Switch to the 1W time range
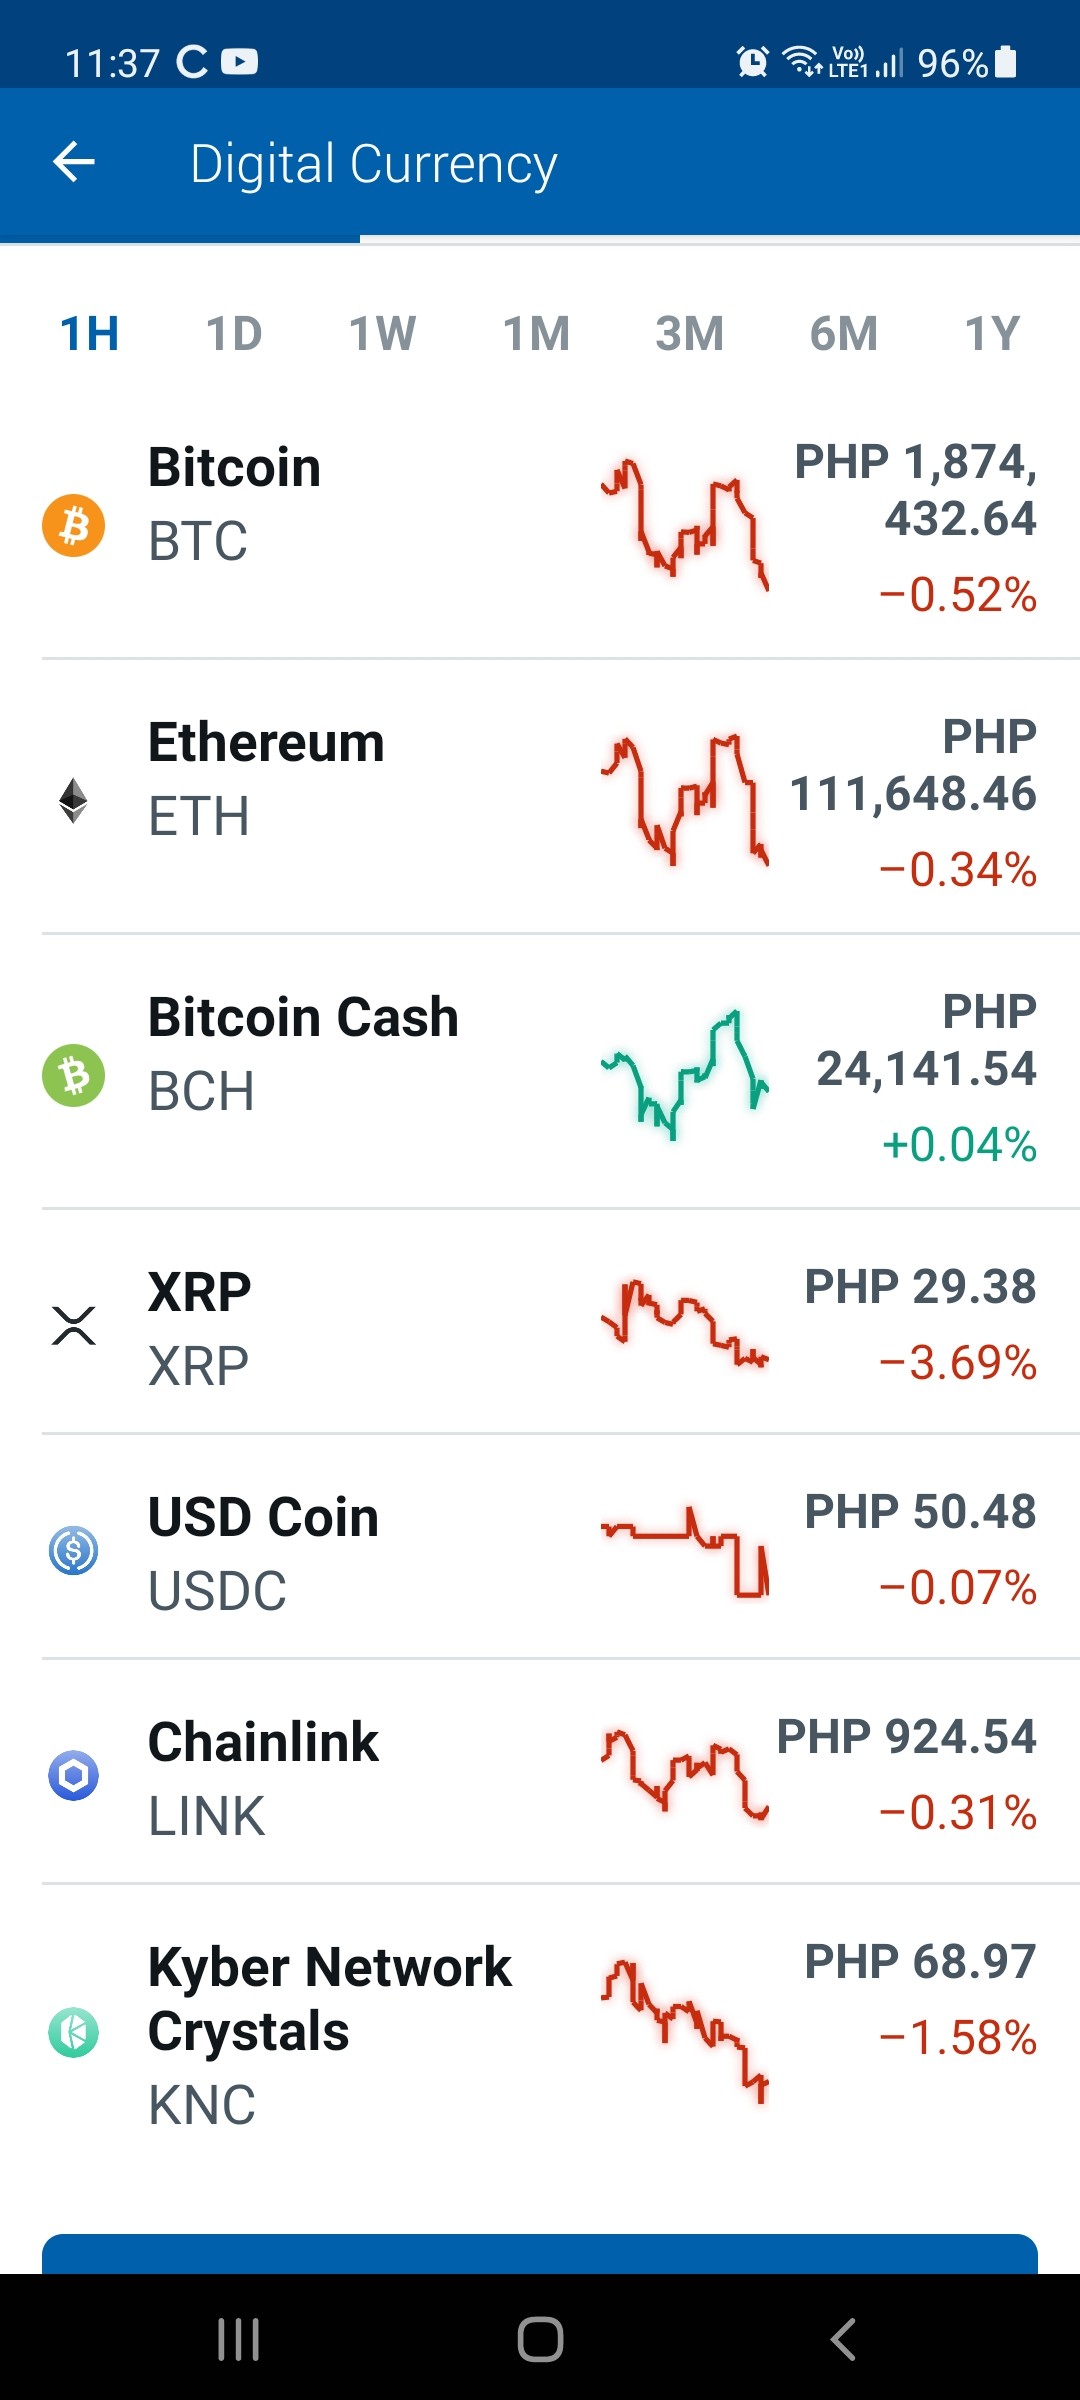This screenshot has width=1080, height=2400. (382, 334)
